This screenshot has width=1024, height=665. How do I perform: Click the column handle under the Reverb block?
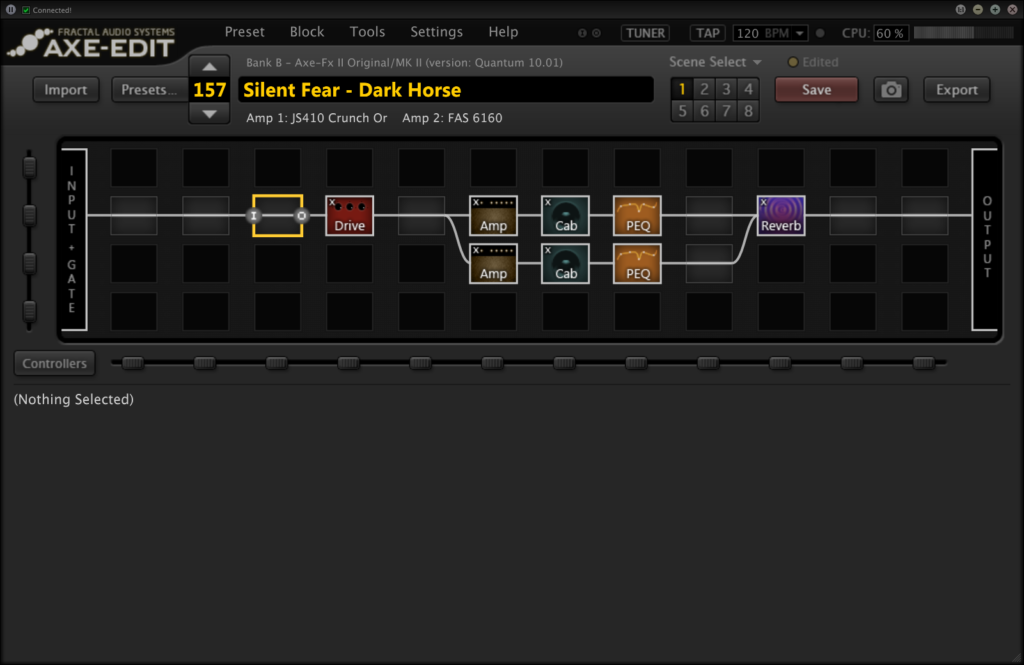(x=780, y=363)
